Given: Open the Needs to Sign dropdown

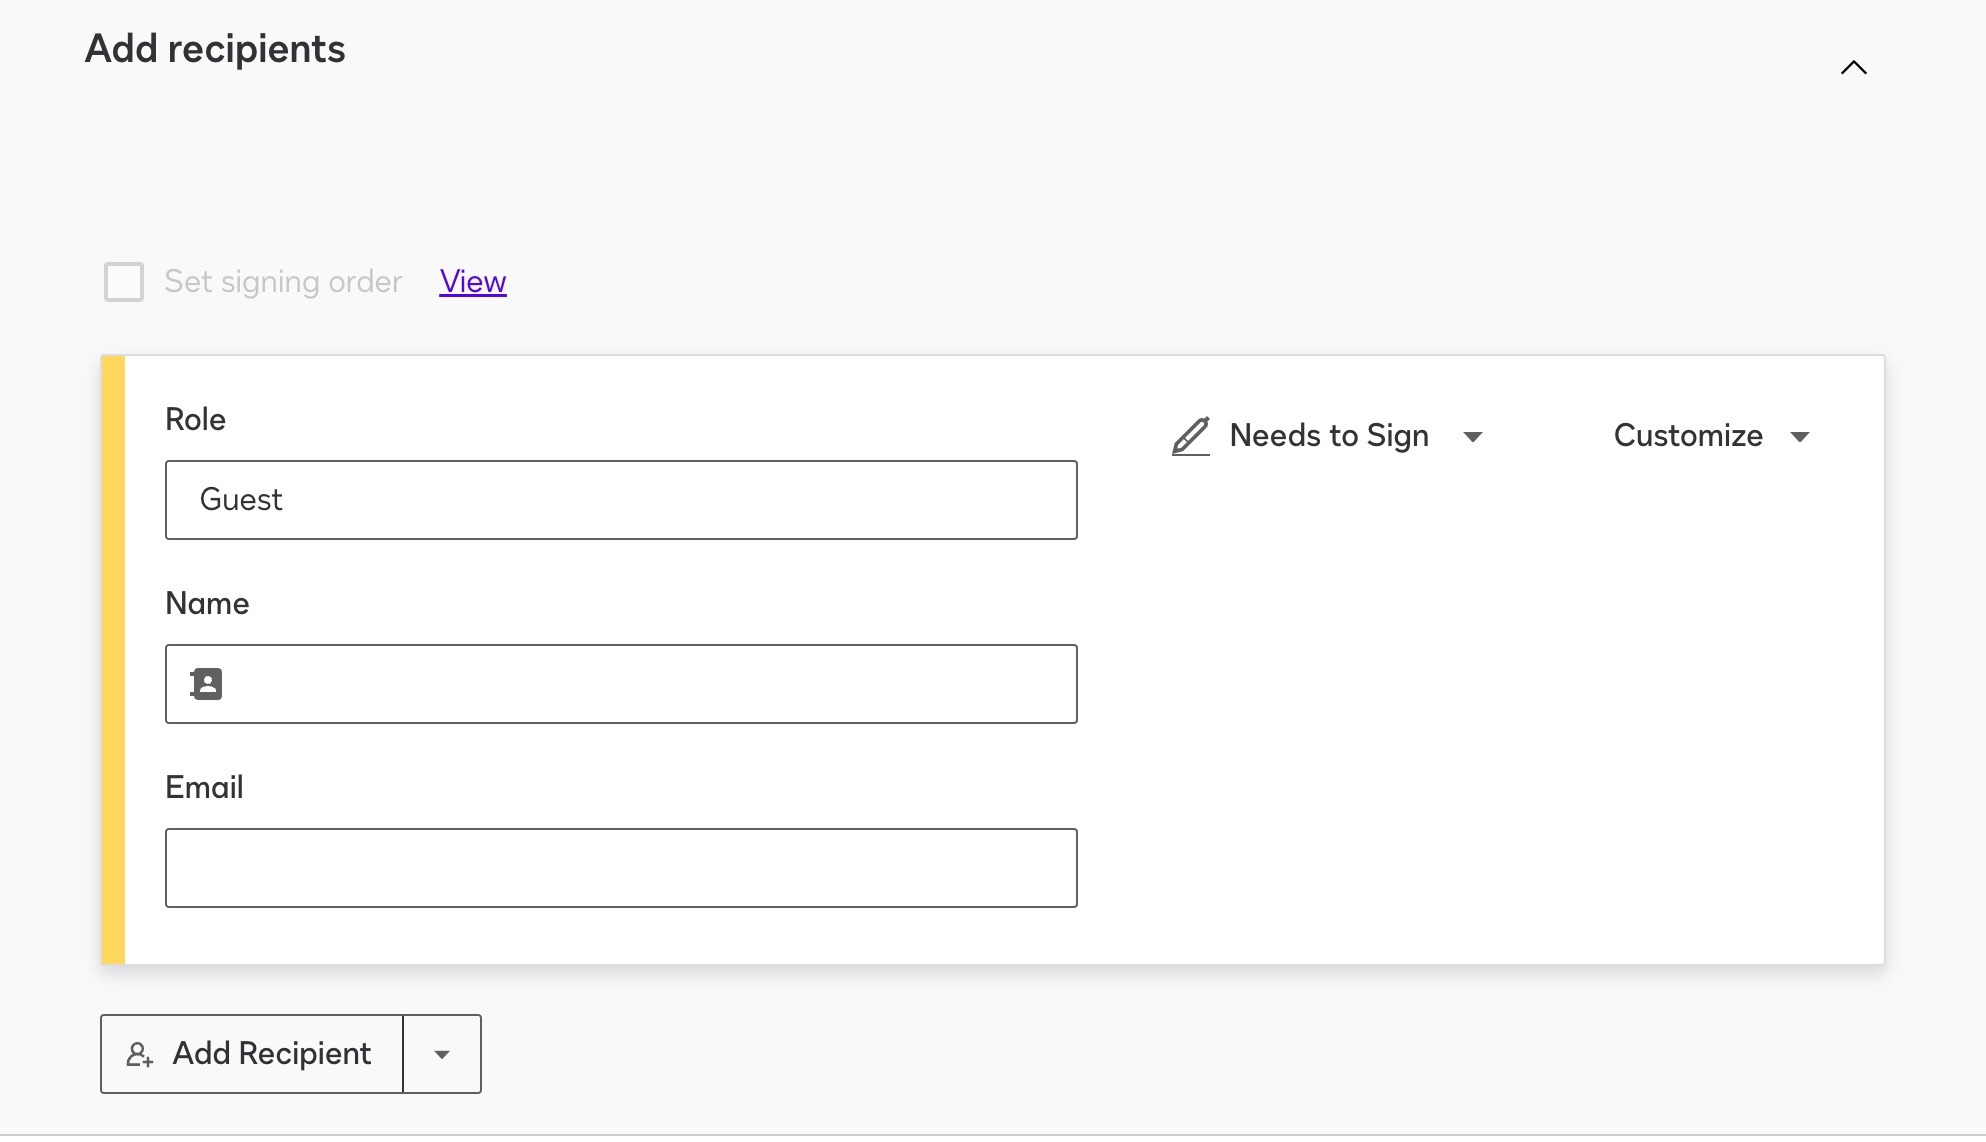Looking at the screenshot, I should point(1329,435).
